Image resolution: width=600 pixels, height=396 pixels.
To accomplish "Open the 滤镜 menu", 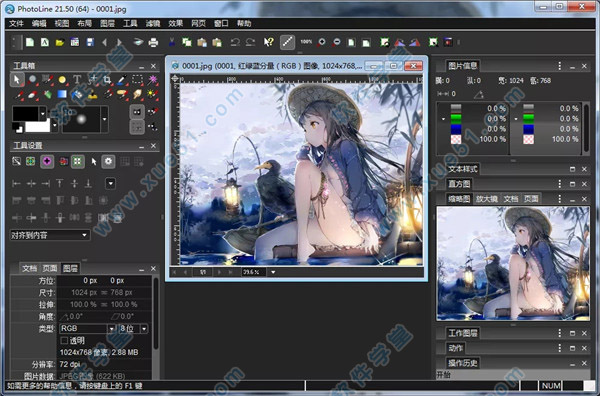I will point(153,23).
